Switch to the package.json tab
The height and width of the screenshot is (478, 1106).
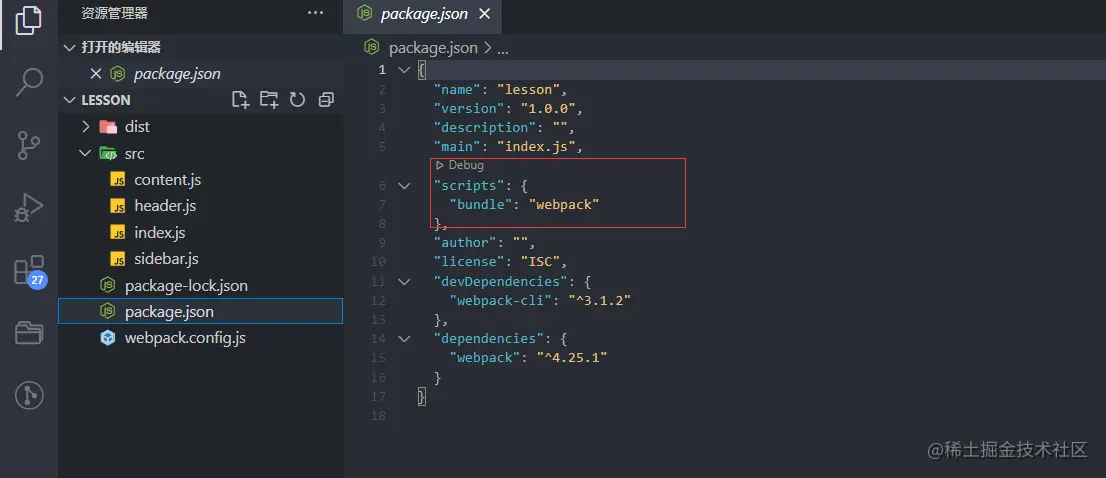(423, 16)
